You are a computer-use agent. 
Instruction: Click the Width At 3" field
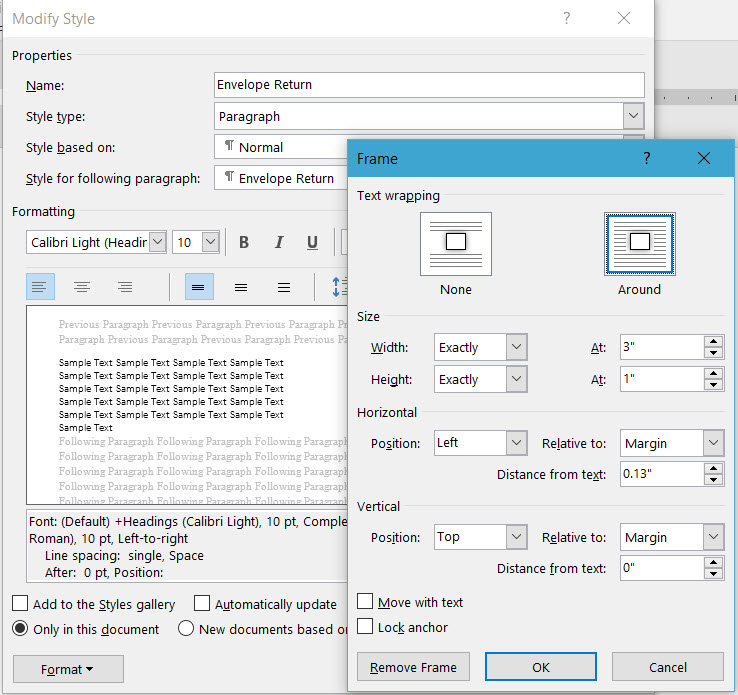pos(662,347)
